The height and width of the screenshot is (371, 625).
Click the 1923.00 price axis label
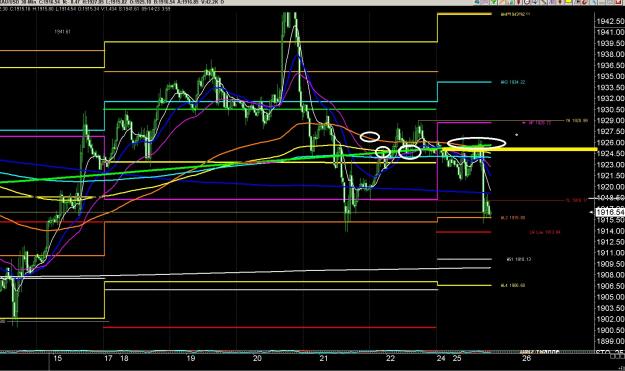coord(610,165)
